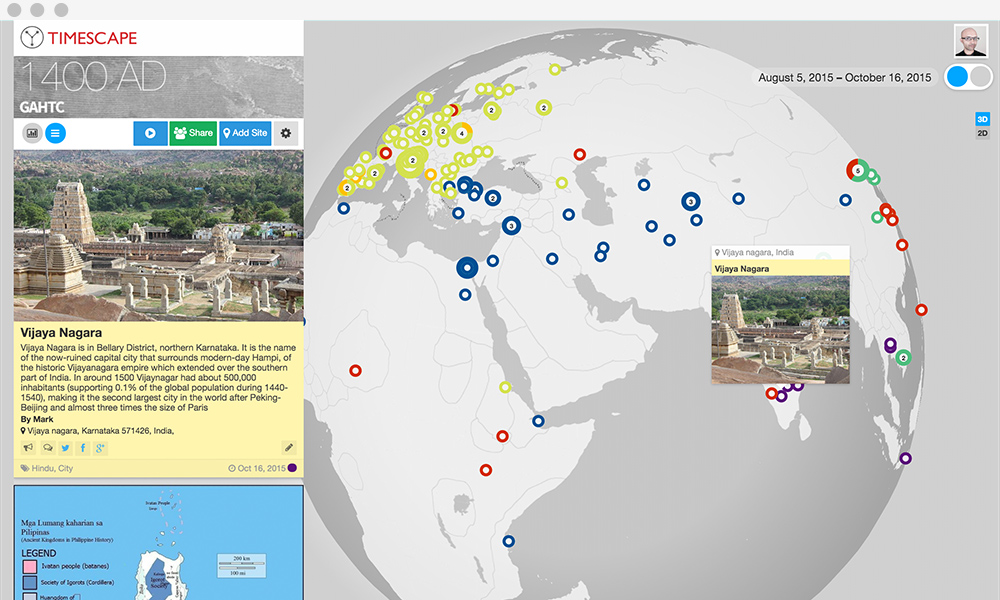The width and height of the screenshot is (1000, 600).
Task: Select the yellow cluster marker labeled 4
Action: point(462,133)
